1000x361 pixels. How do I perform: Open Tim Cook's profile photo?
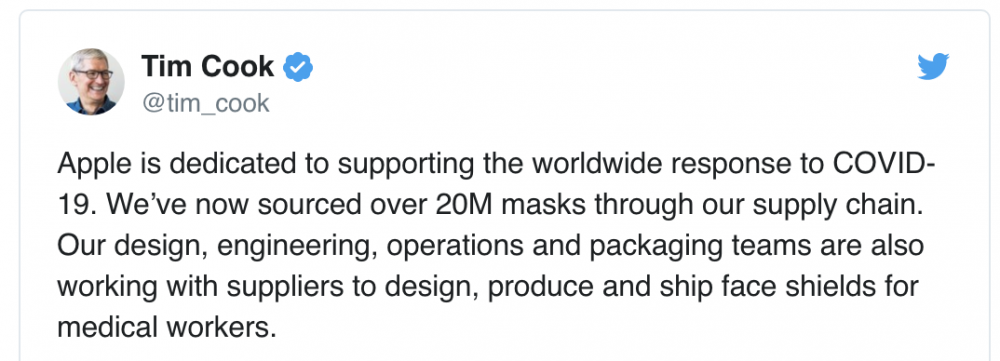[x=91, y=82]
